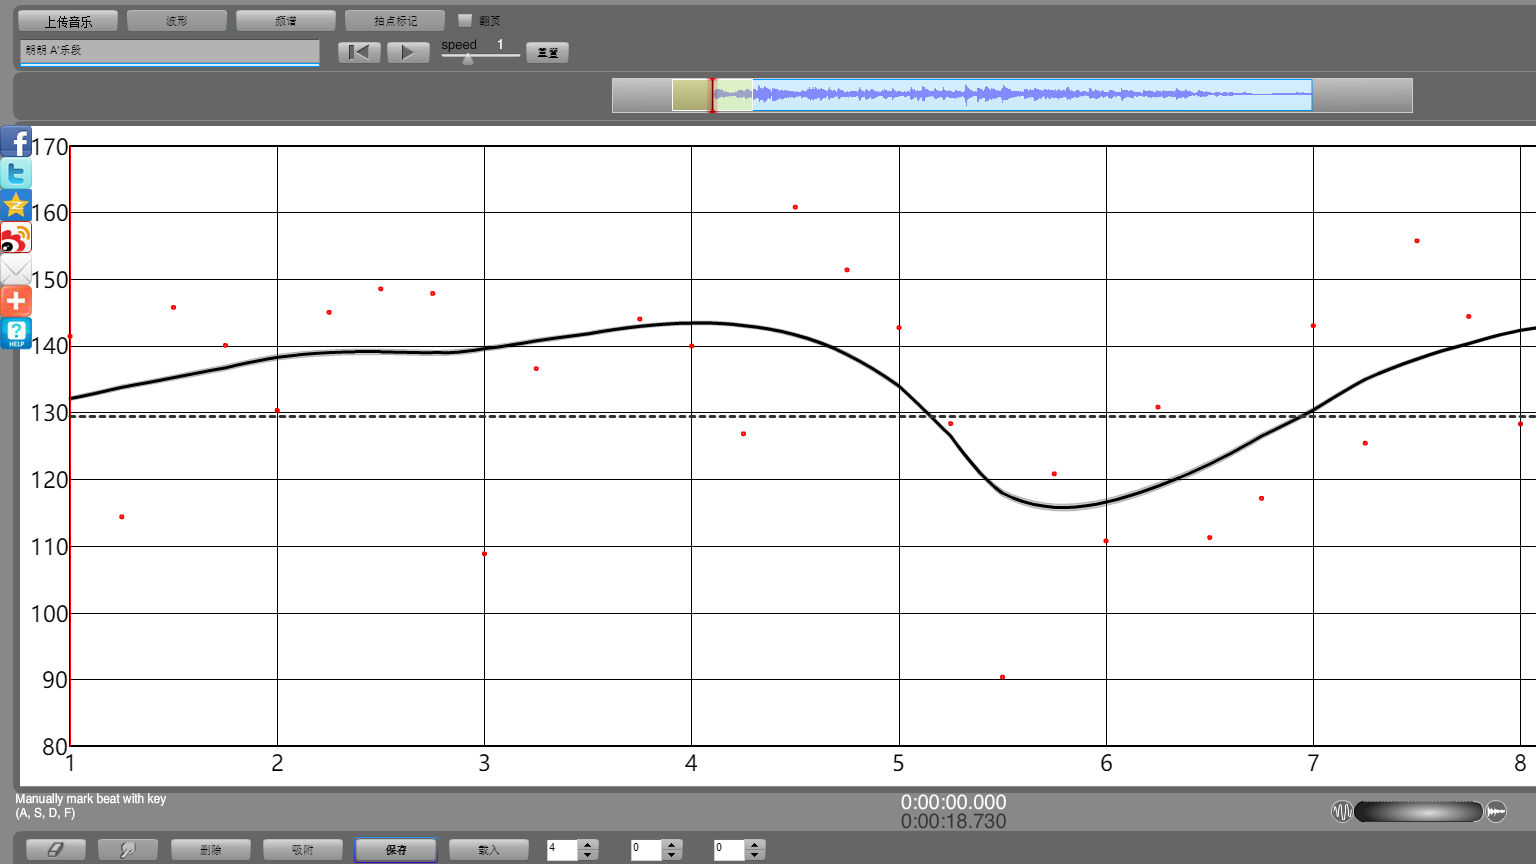
Task: Click the email envelope share icon
Action: coord(16,270)
